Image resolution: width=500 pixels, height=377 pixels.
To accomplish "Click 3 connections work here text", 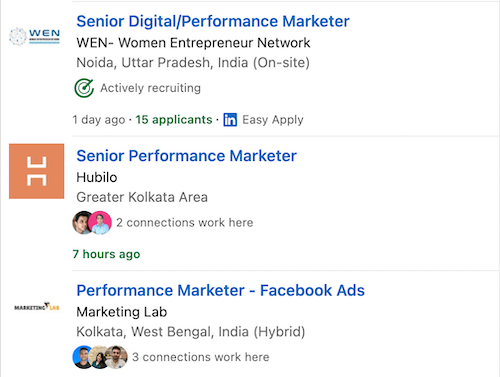I will click(x=201, y=357).
